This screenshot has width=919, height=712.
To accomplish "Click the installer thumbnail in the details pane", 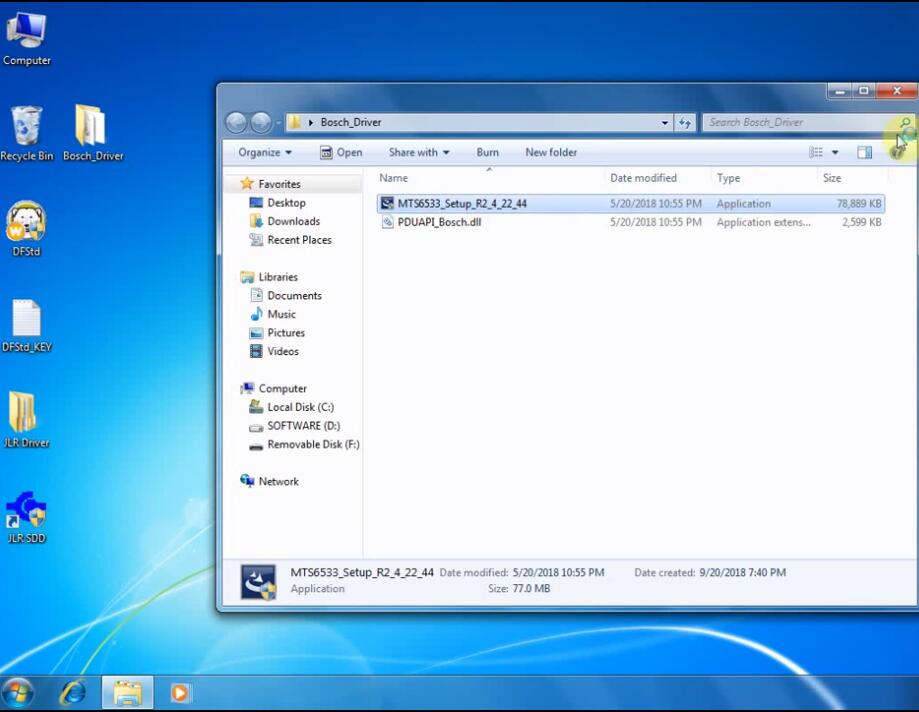I will 258,582.
